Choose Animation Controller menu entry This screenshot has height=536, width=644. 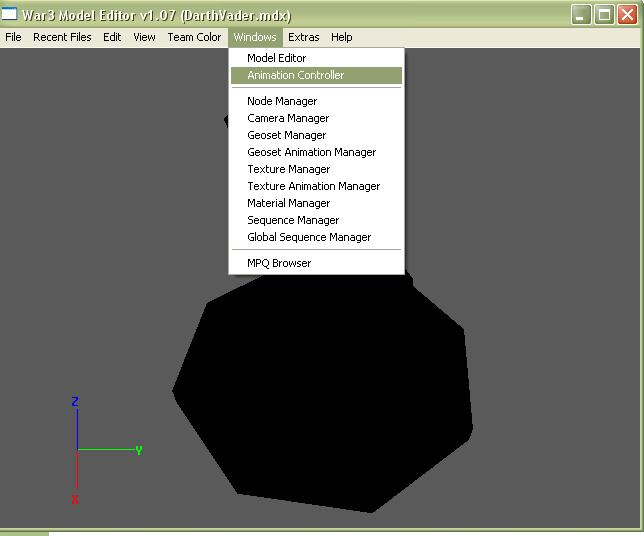[316, 75]
